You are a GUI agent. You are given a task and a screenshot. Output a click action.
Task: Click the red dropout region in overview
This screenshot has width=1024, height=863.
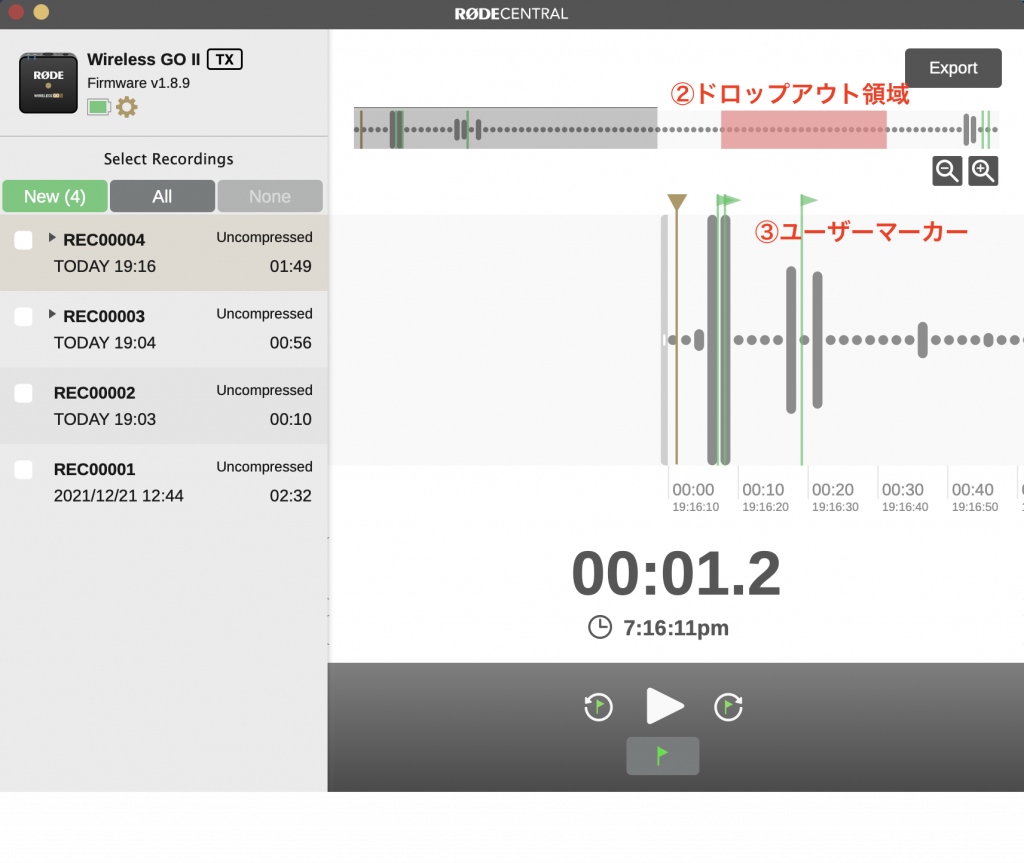pos(803,129)
